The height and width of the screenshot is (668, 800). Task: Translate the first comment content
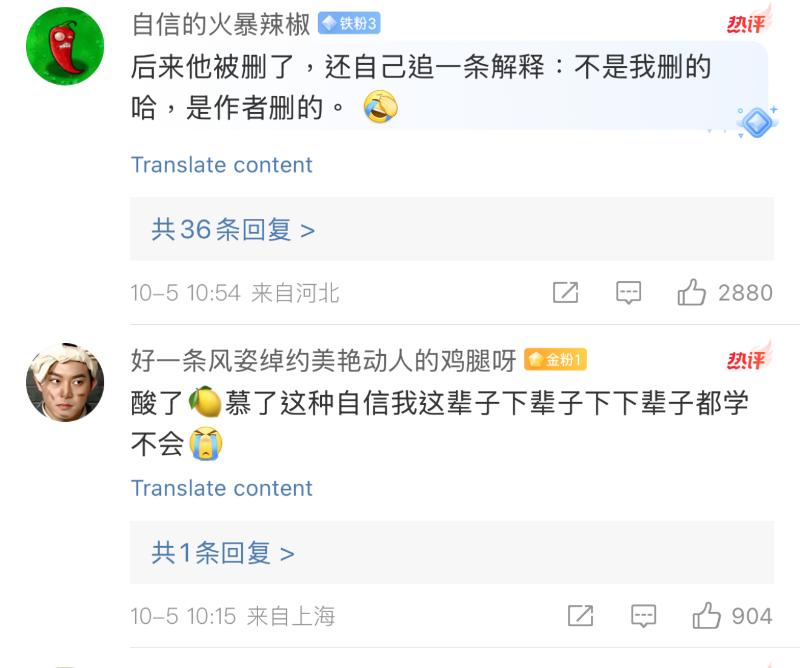(221, 165)
